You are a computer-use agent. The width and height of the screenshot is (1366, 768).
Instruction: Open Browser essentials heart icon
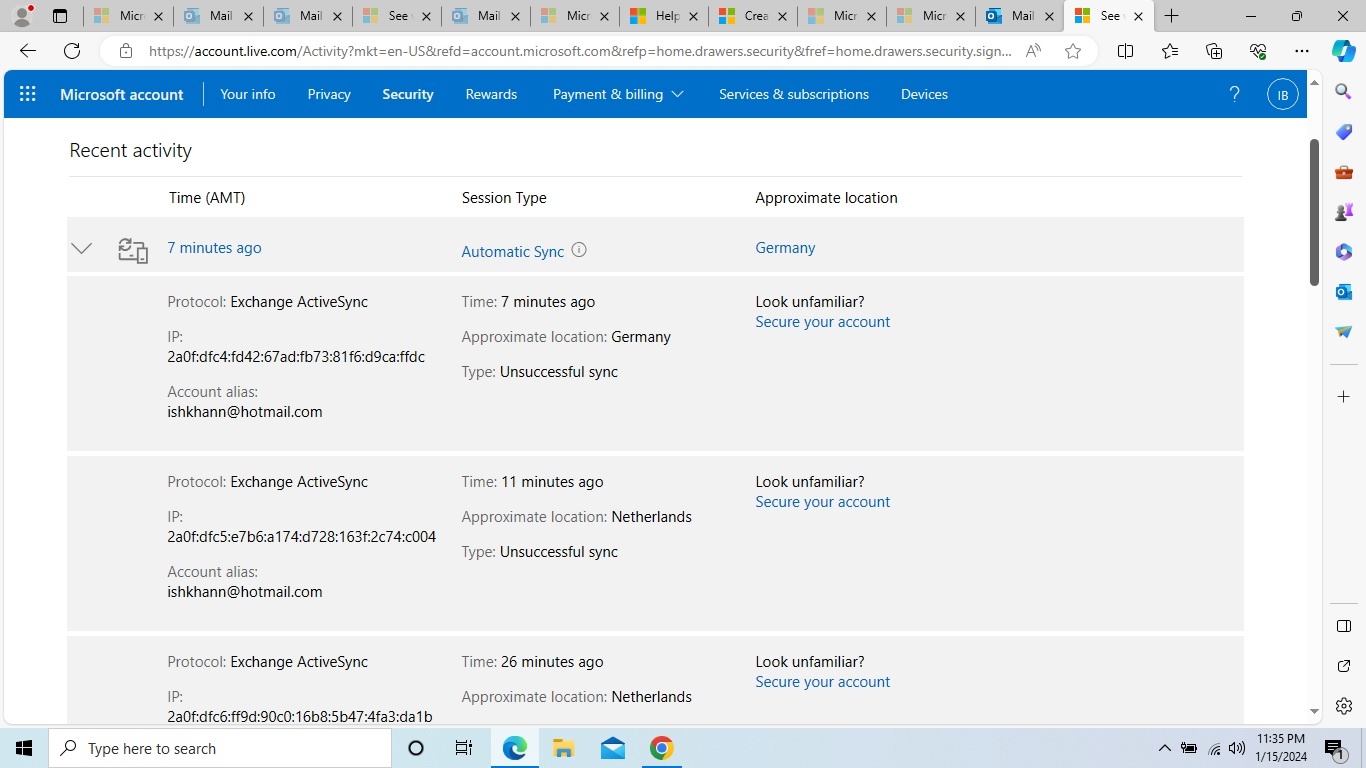(1258, 51)
